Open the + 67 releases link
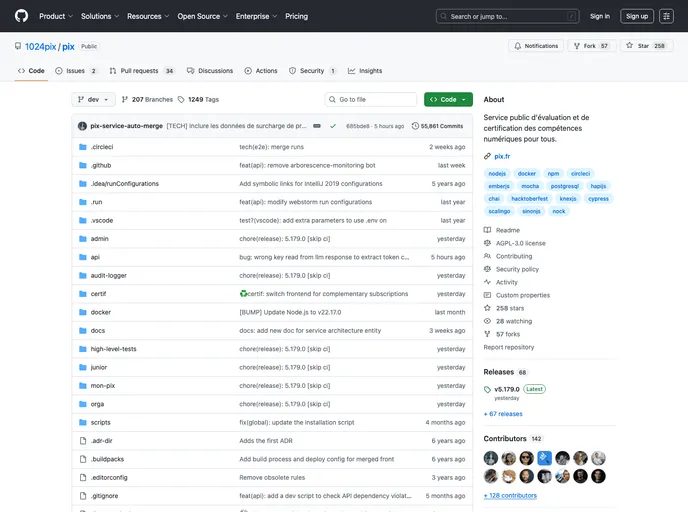The width and height of the screenshot is (688, 512). 503,413
